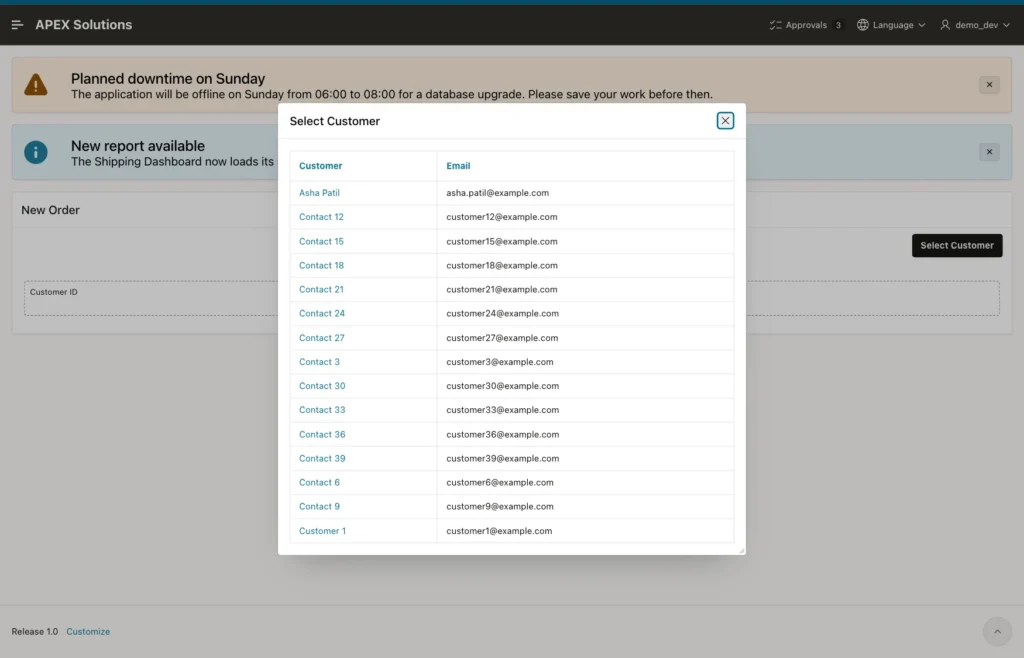Screen dimensions: 1024x658
Task: Click email customer18@example.com
Action: [502, 265]
